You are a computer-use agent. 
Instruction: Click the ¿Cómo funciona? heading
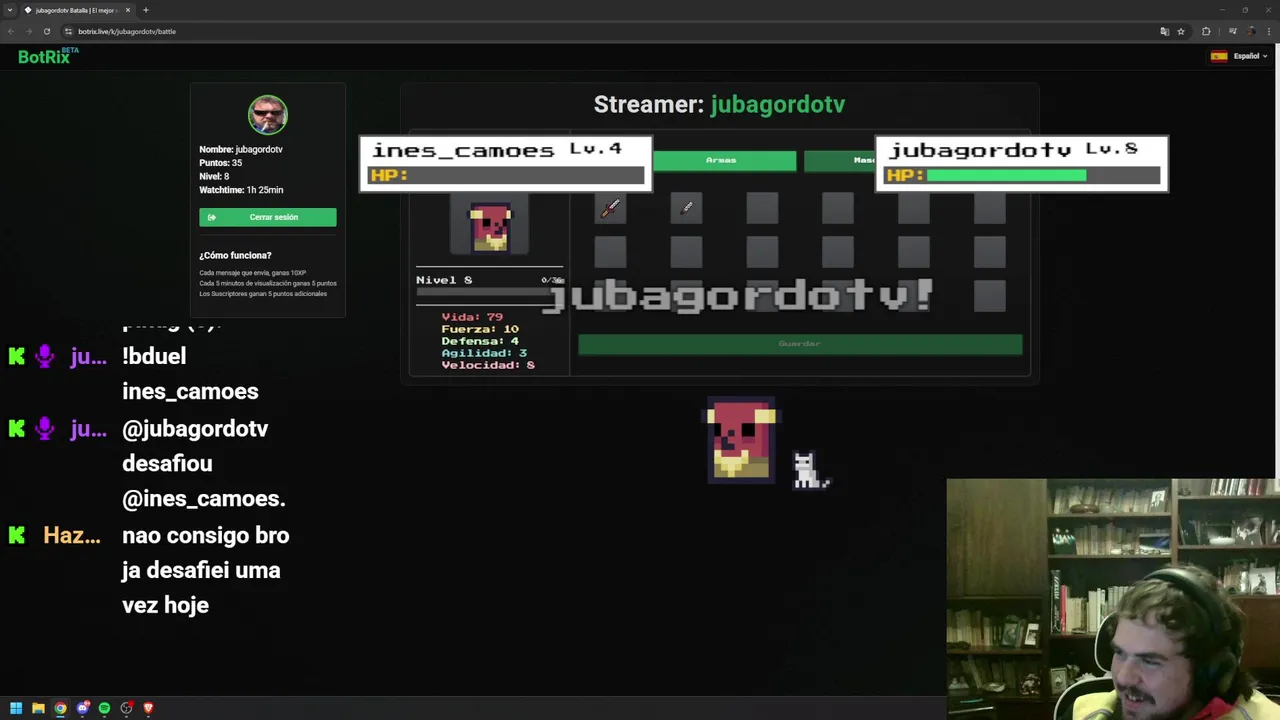(x=235, y=255)
